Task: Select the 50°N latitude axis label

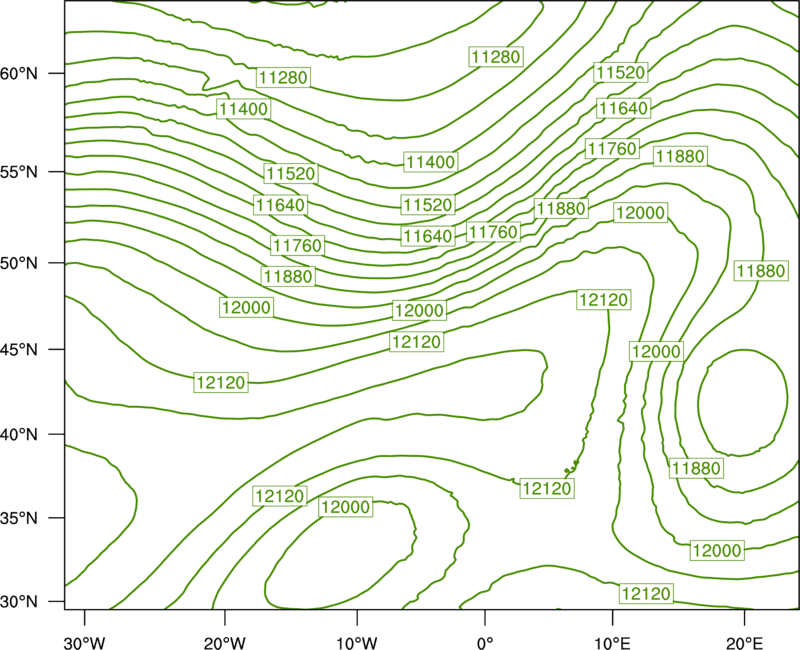Action: click(x=19, y=263)
